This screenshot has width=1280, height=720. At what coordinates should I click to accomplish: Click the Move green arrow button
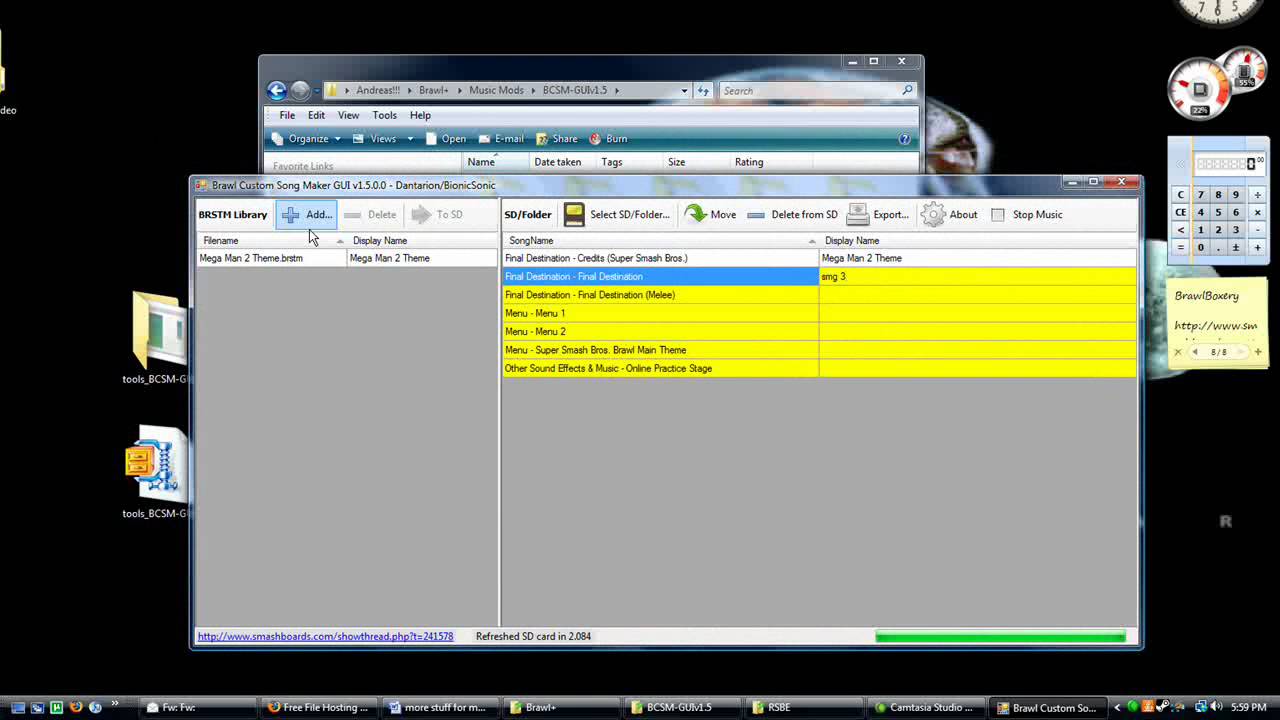click(710, 214)
